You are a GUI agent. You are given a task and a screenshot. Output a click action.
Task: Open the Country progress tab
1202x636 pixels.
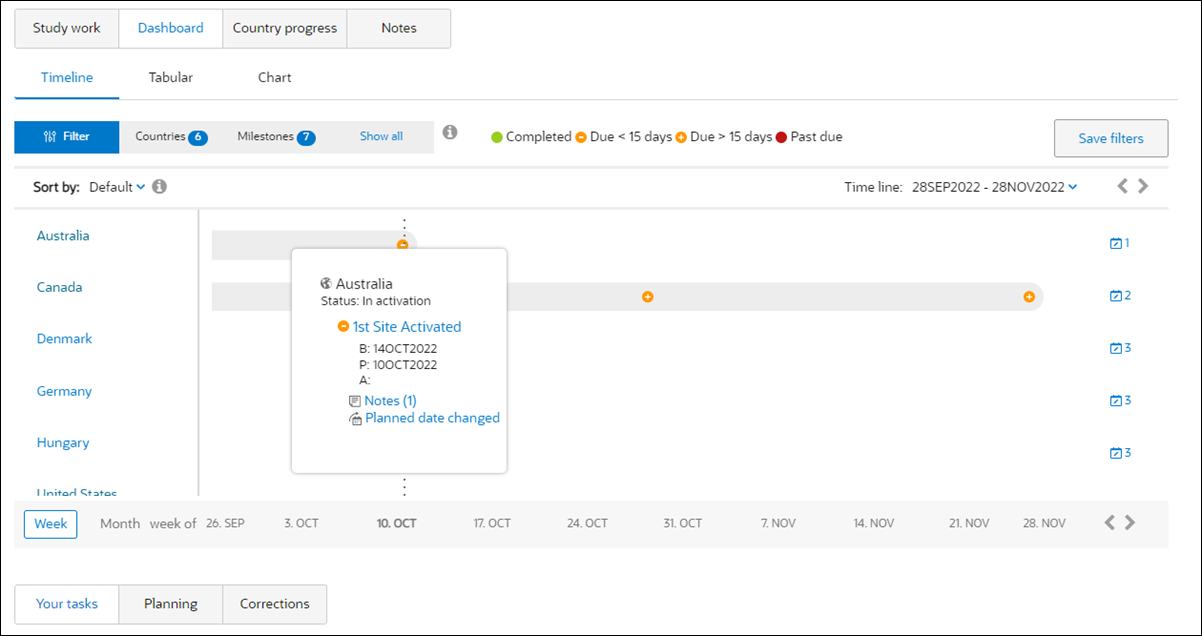(x=285, y=28)
